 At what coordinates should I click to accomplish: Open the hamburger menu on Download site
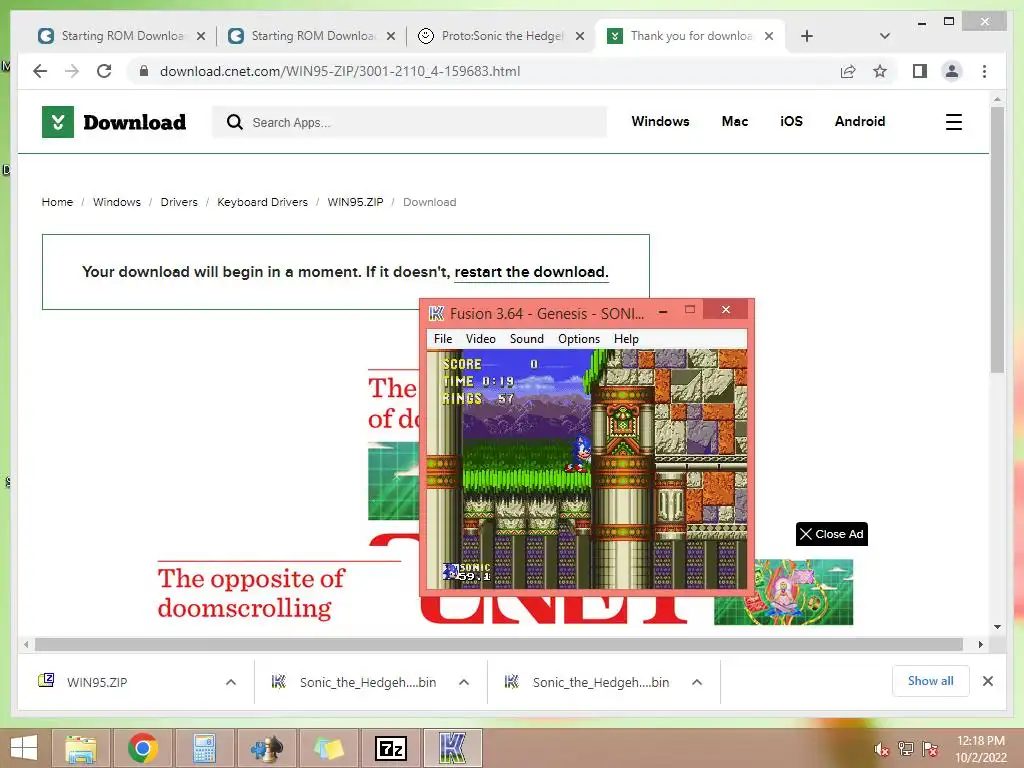pyautogui.click(x=953, y=122)
